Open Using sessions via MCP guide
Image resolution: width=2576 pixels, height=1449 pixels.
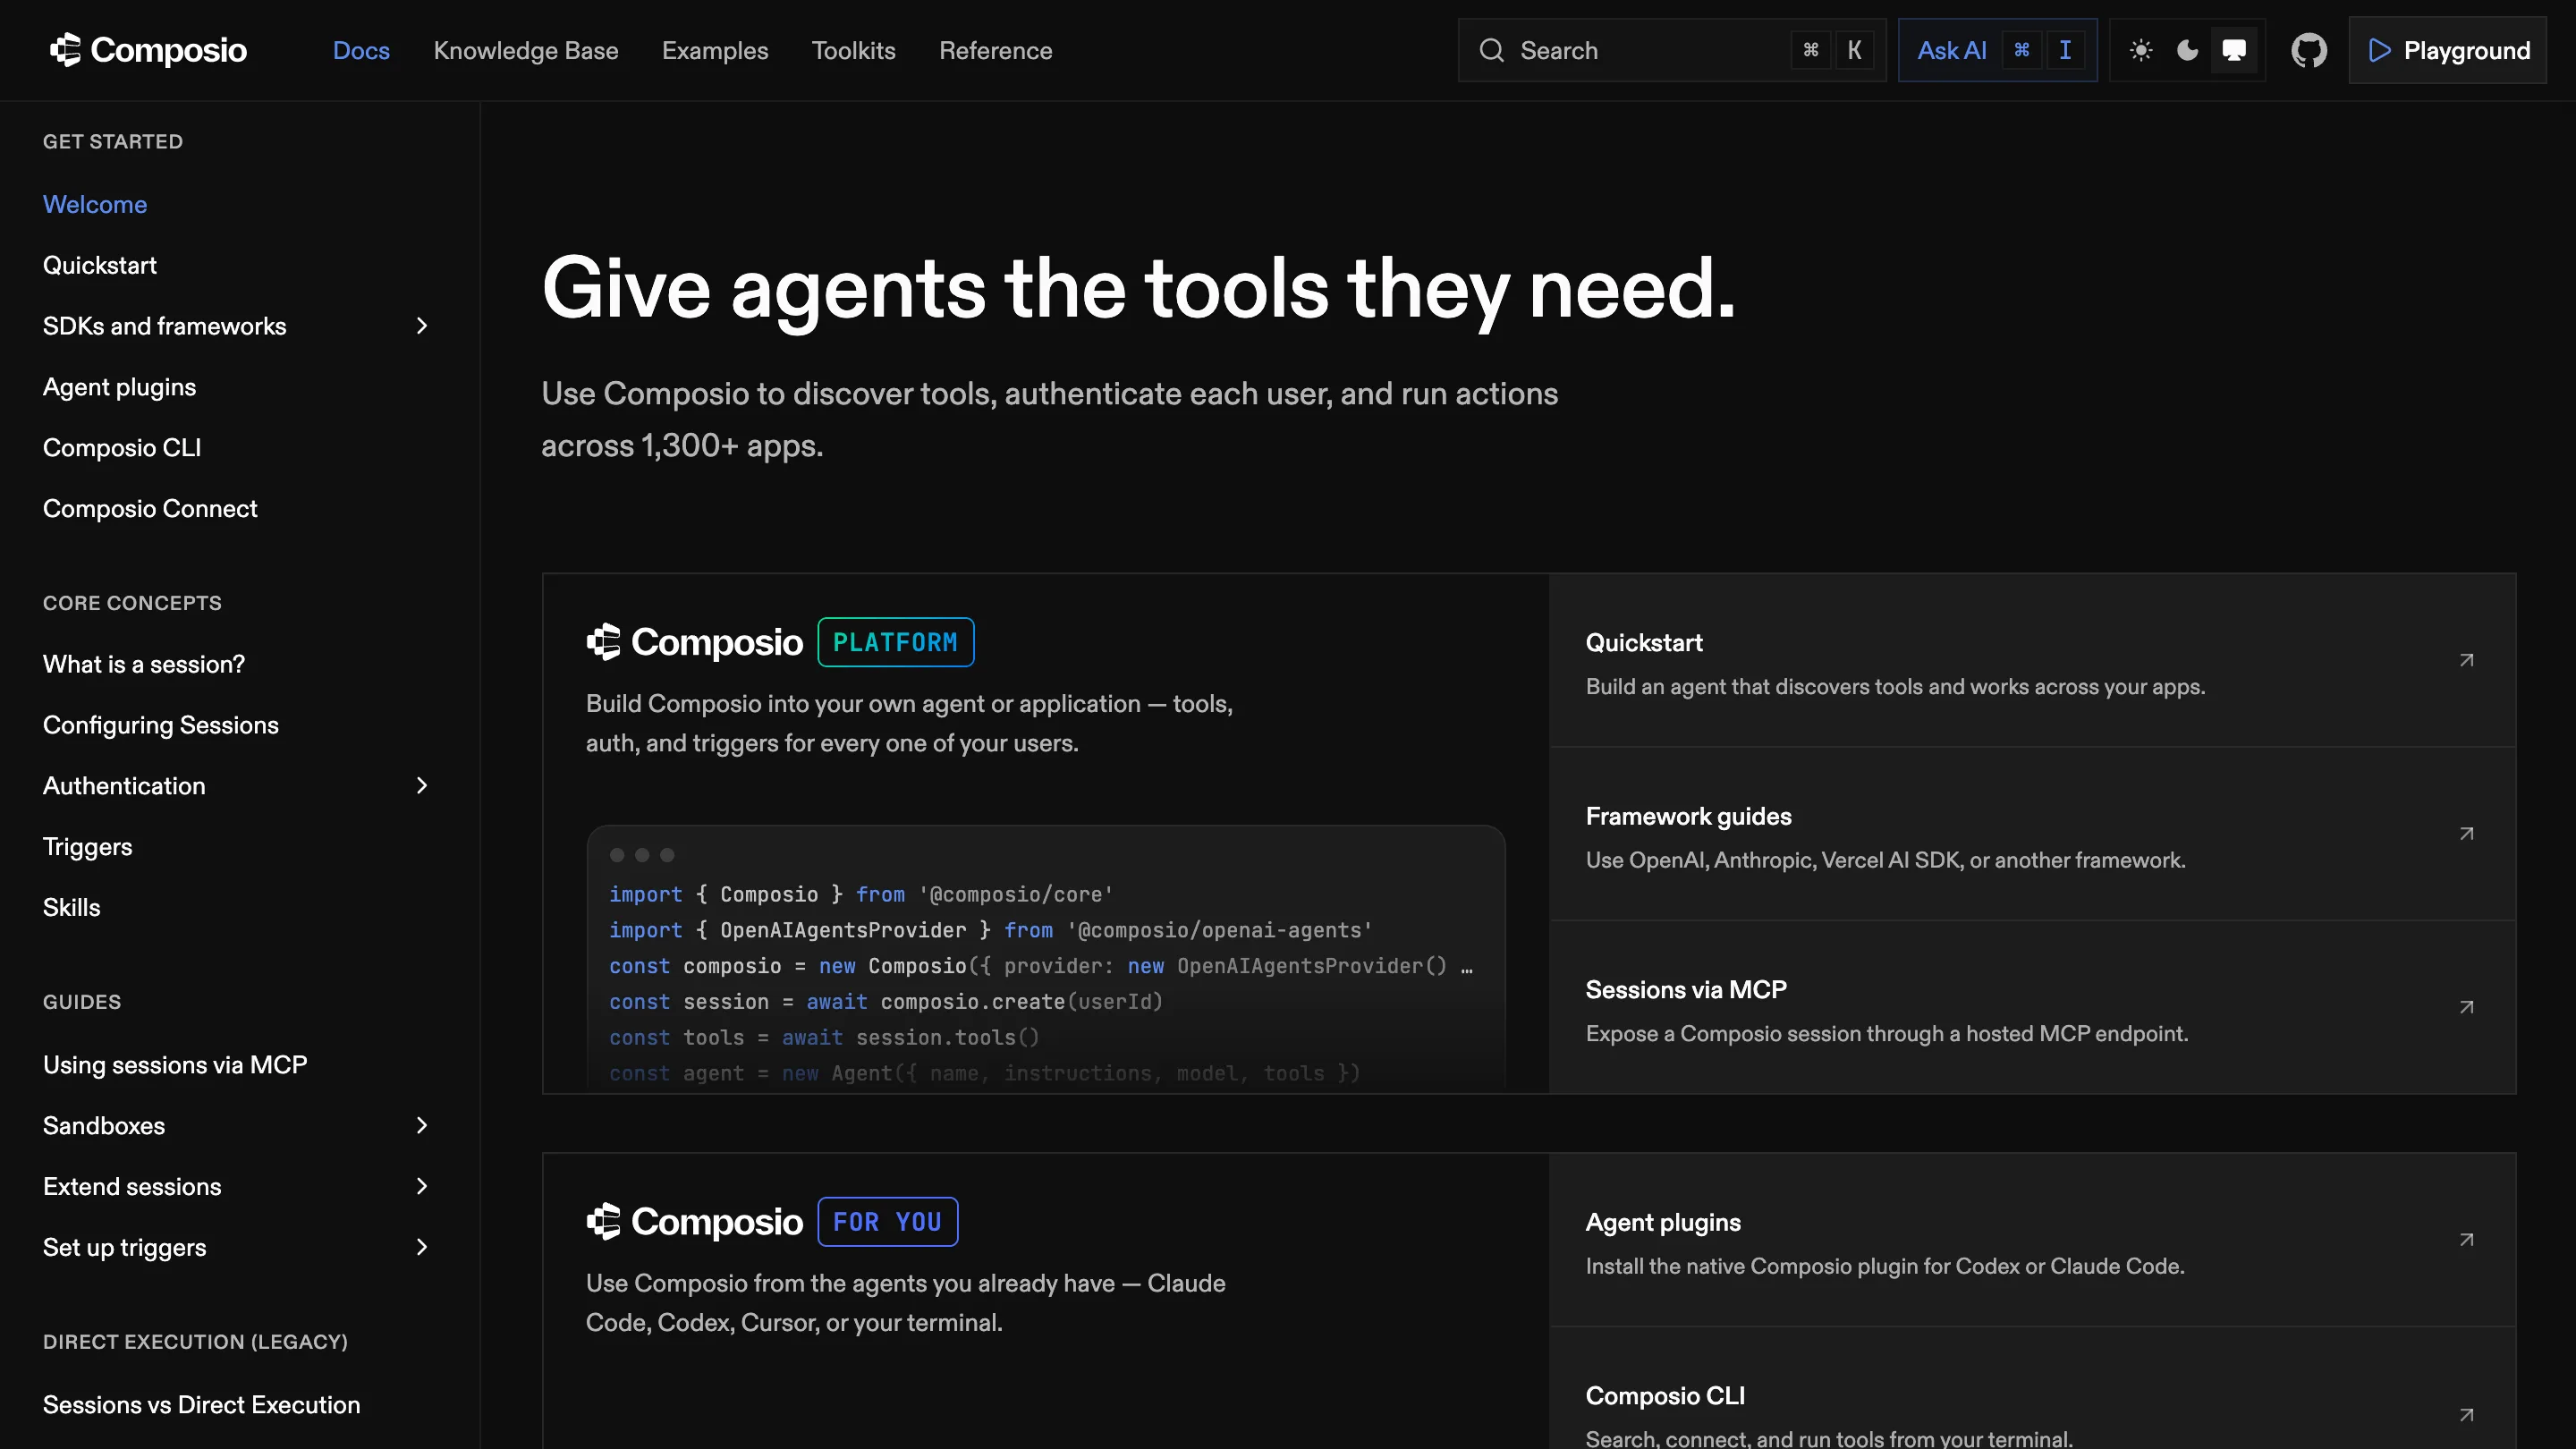click(175, 1065)
